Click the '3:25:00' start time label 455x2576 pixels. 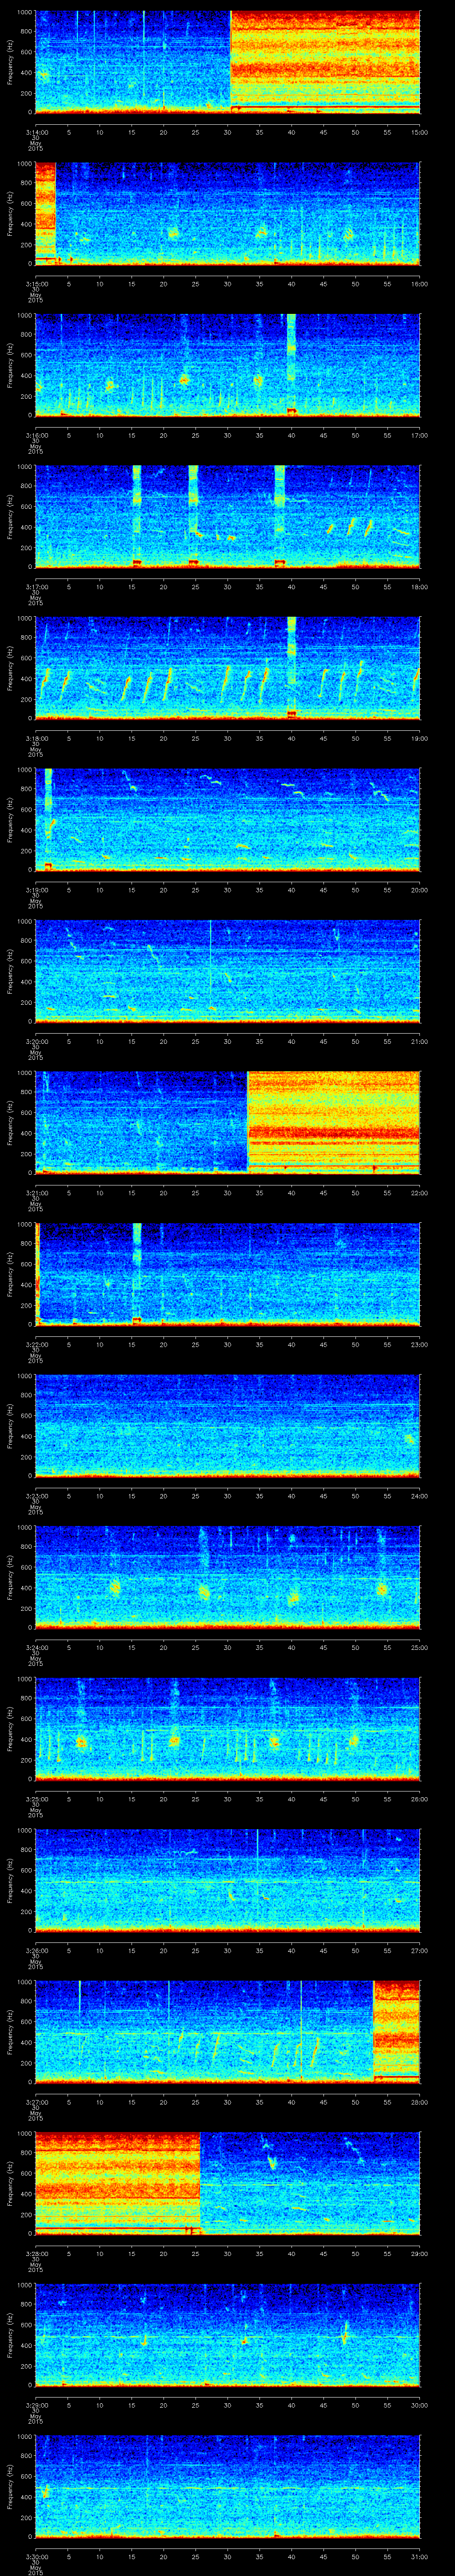pyautogui.click(x=36, y=1799)
